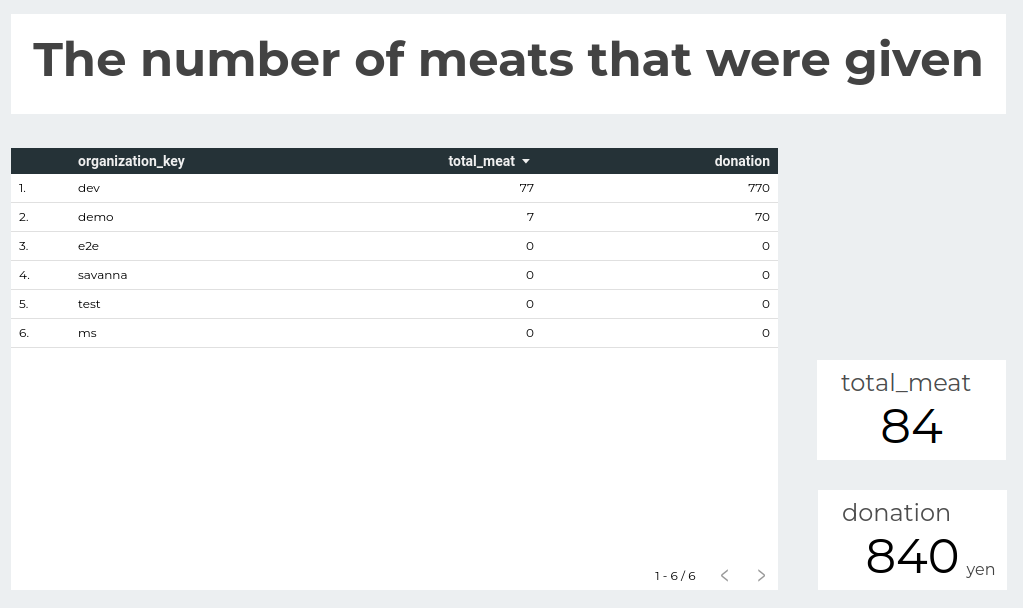This screenshot has width=1023, height=608.
Task: Click the 70 donation value for demo
Action: pyautogui.click(x=762, y=217)
